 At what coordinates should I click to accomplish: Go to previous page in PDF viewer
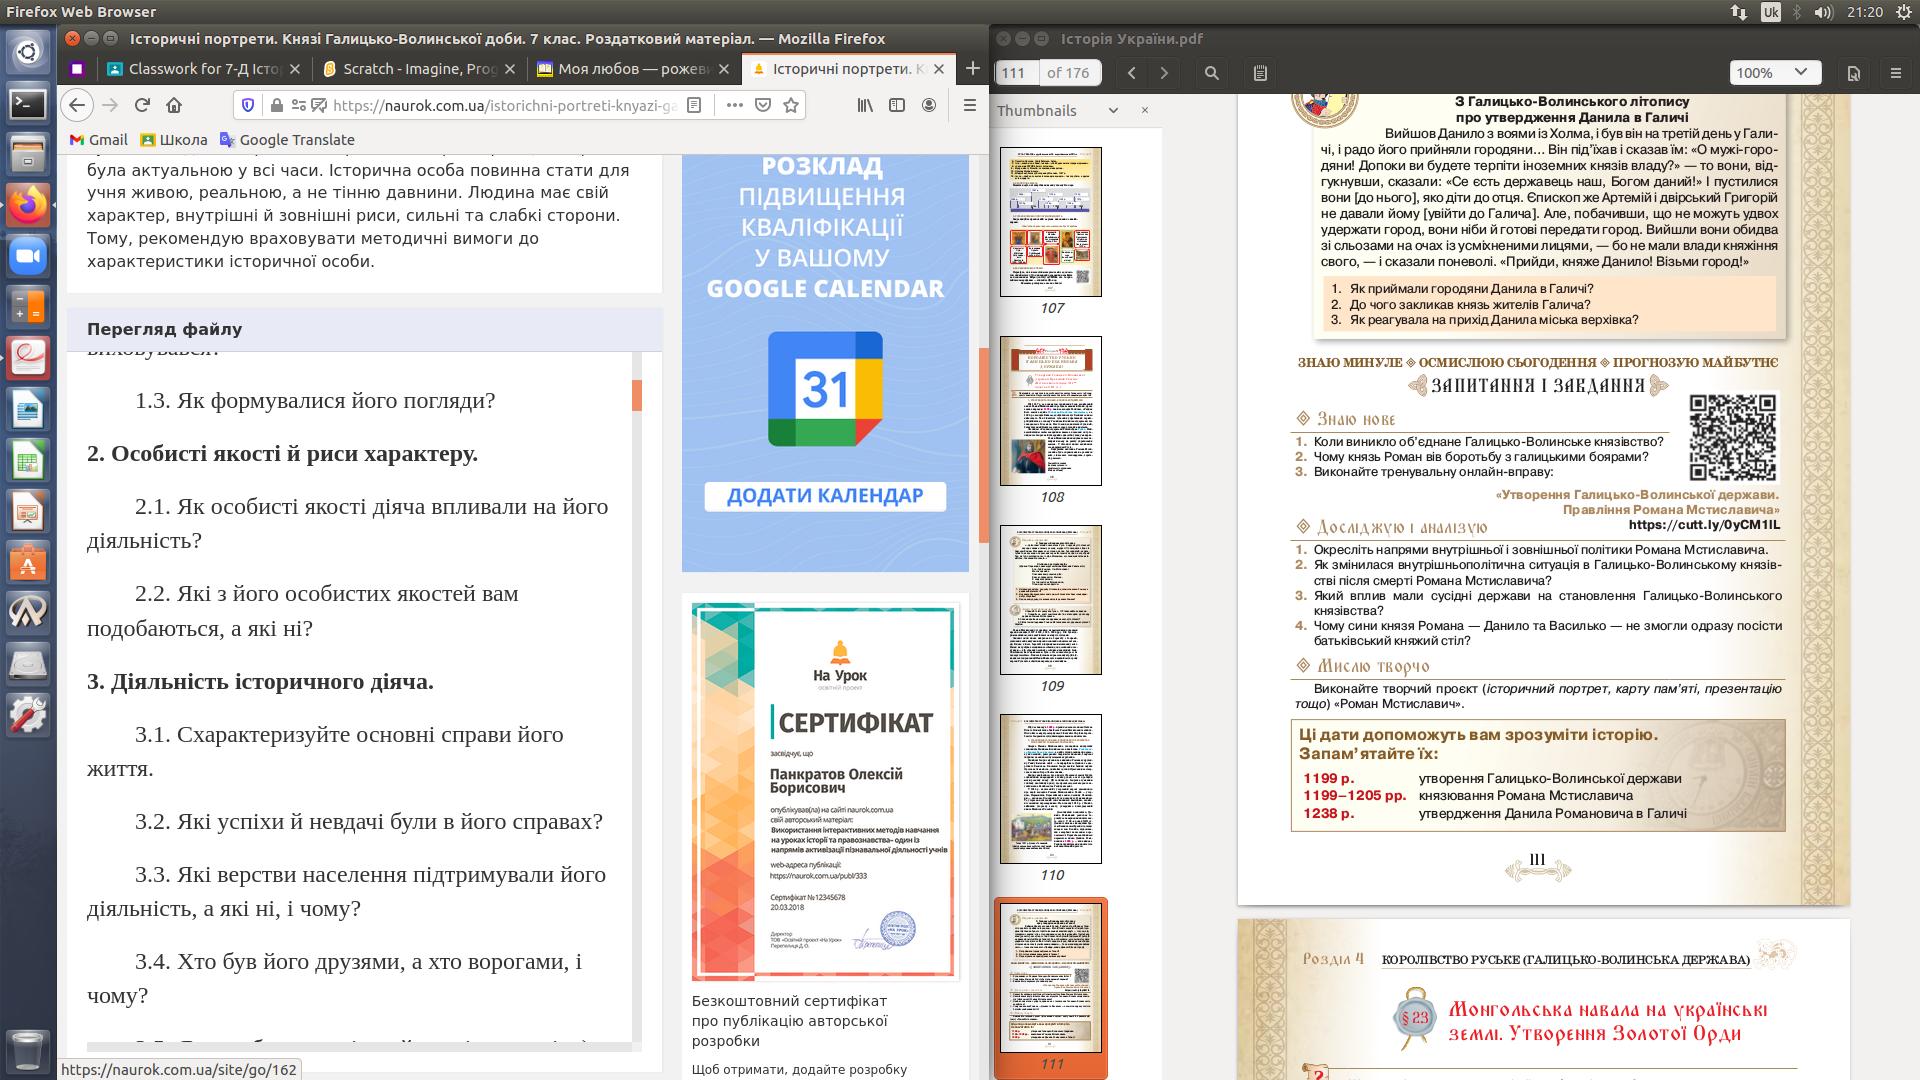1132,73
